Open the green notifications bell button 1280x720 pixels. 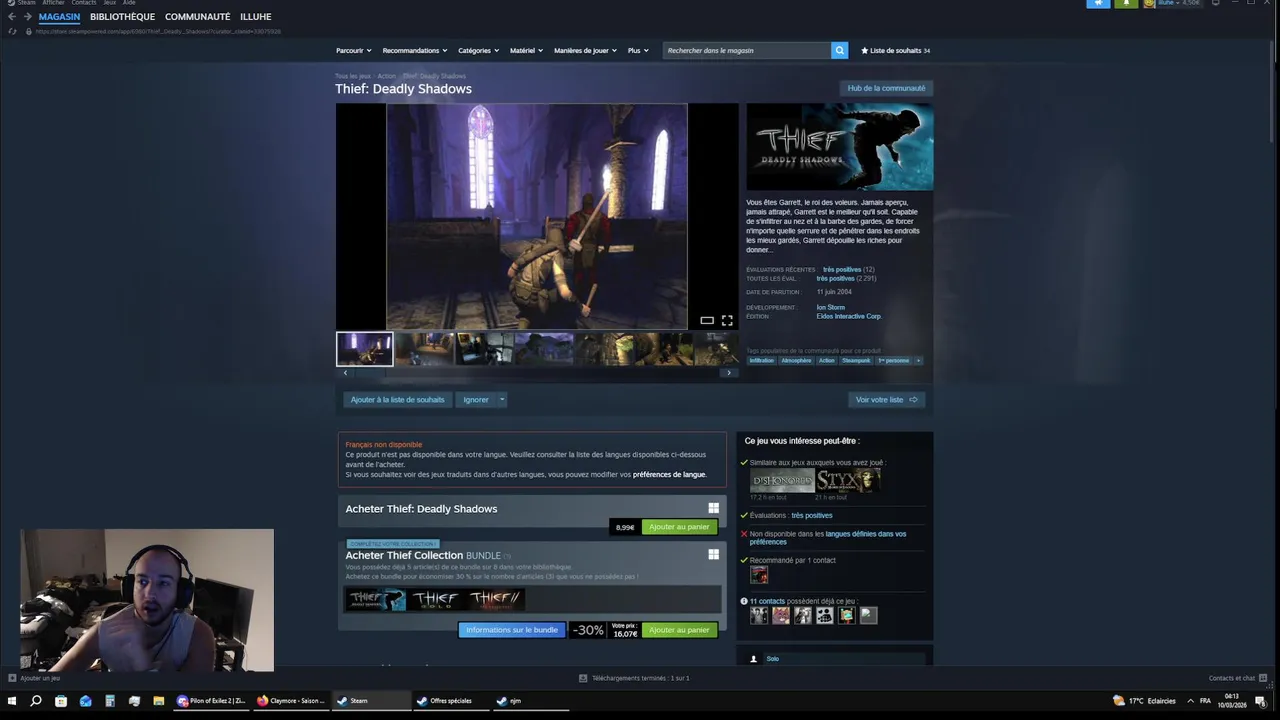pyautogui.click(x=1126, y=3)
